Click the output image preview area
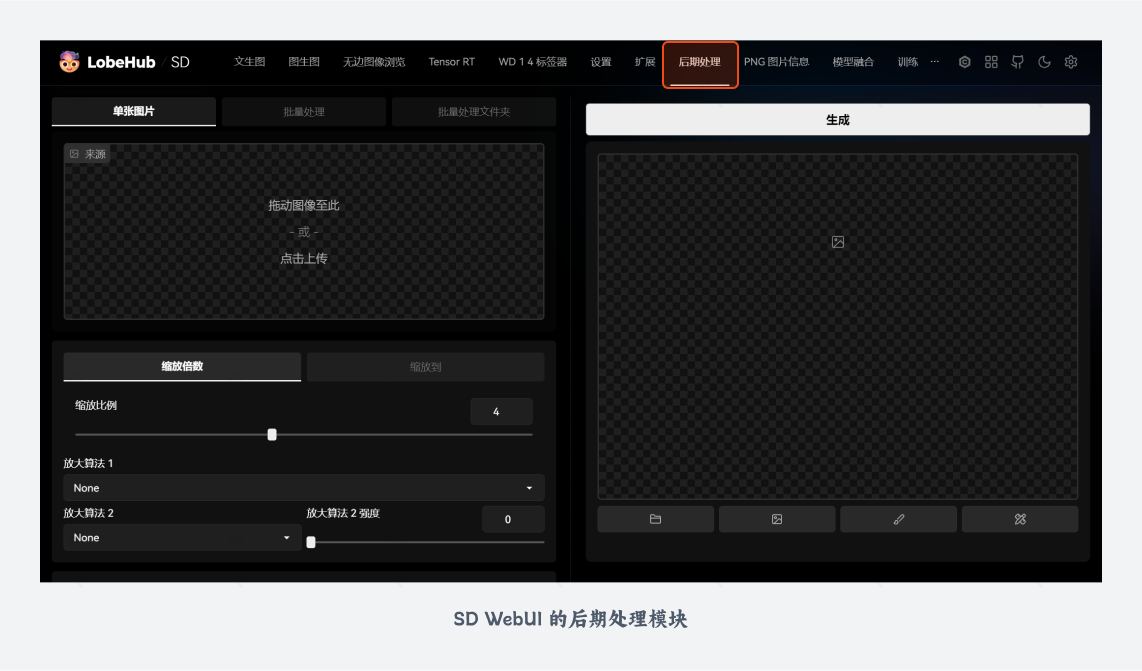Image resolution: width=1142 pixels, height=671 pixels. (x=838, y=326)
